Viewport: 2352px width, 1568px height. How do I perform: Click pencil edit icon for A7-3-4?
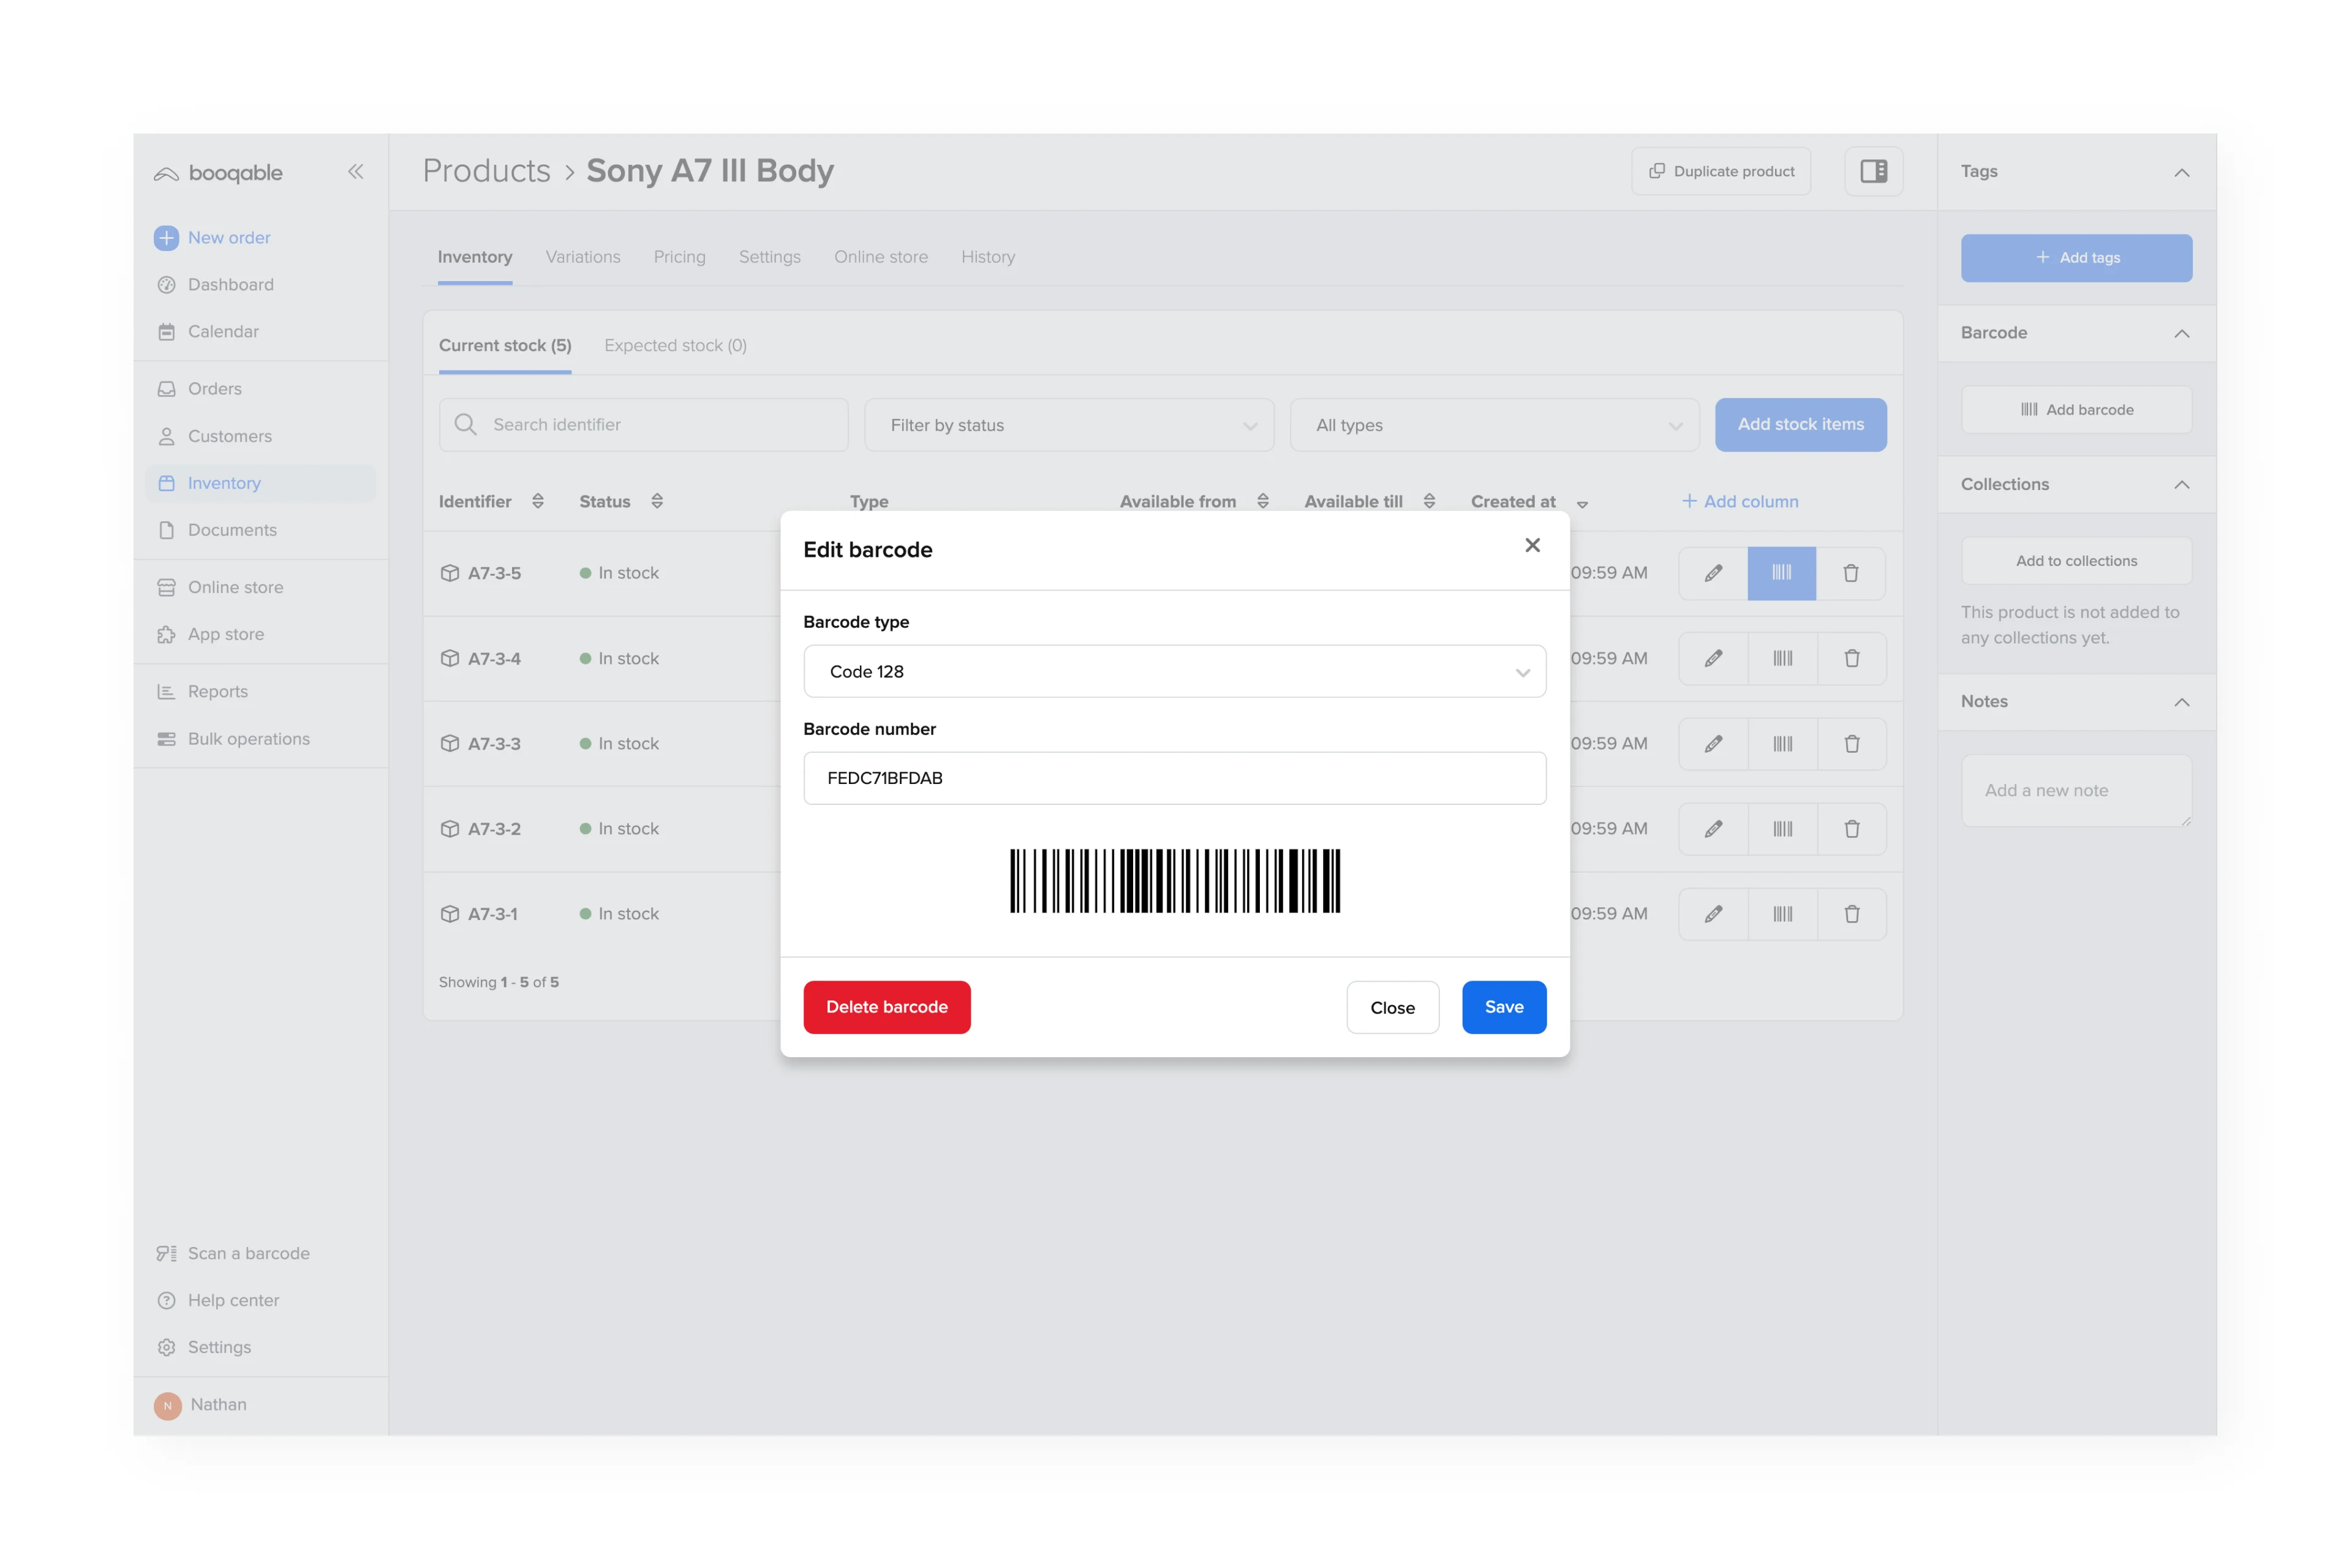(x=1713, y=658)
